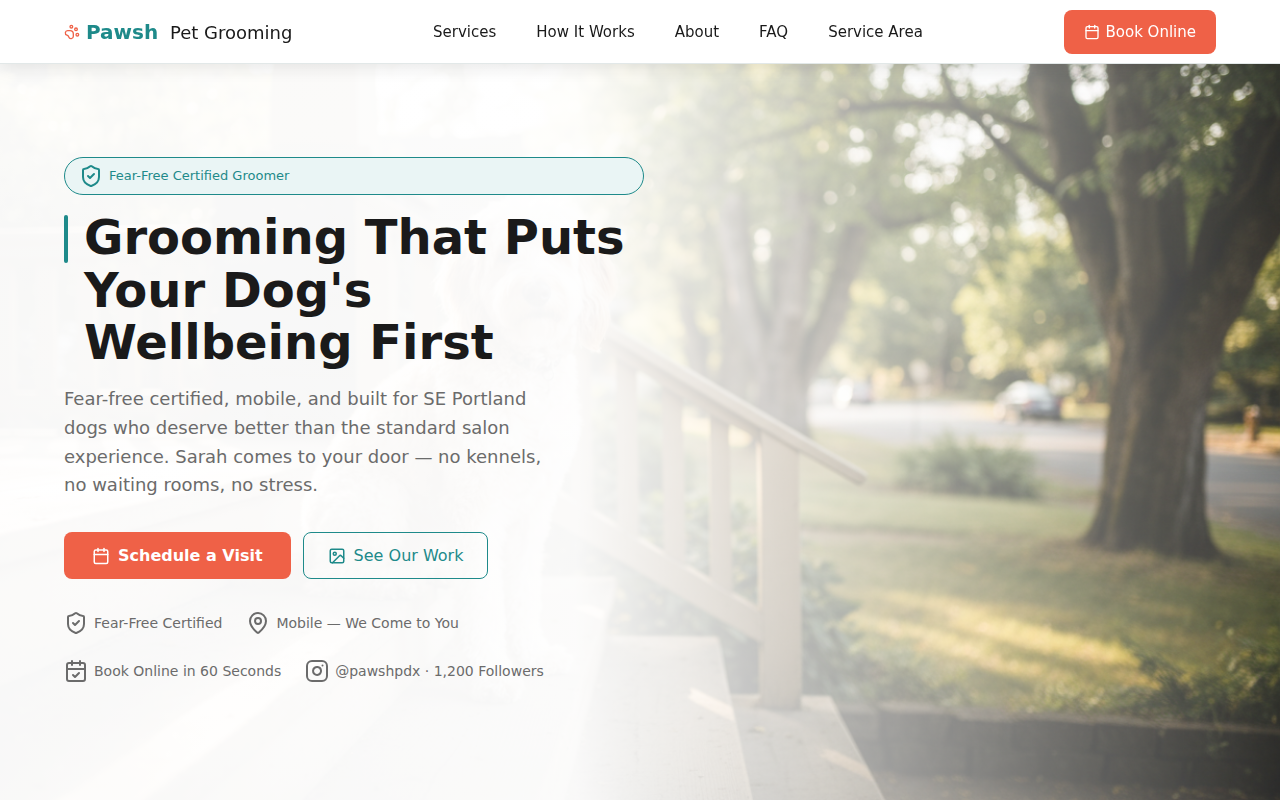The width and height of the screenshot is (1280, 800).
Task: Click the See Our Work button
Action: 395,555
